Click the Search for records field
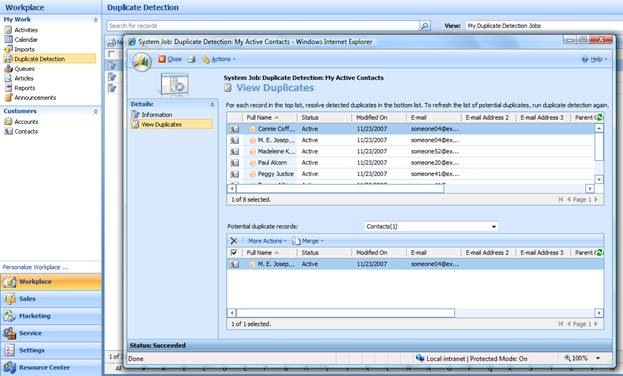The image size is (623, 376). tap(263, 26)
